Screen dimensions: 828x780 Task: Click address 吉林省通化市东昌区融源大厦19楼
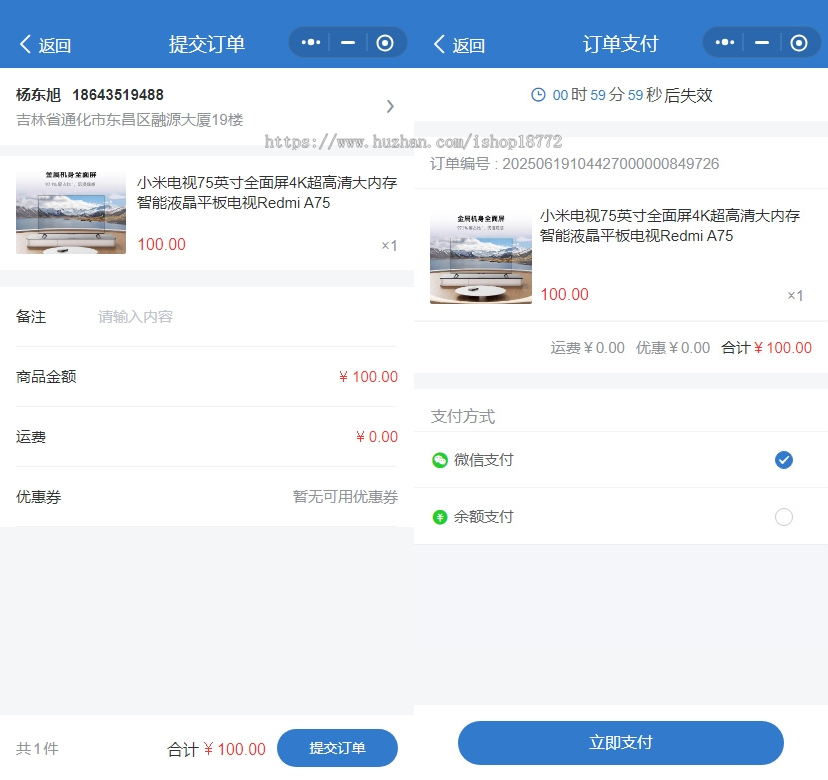[x=129, y=120]
